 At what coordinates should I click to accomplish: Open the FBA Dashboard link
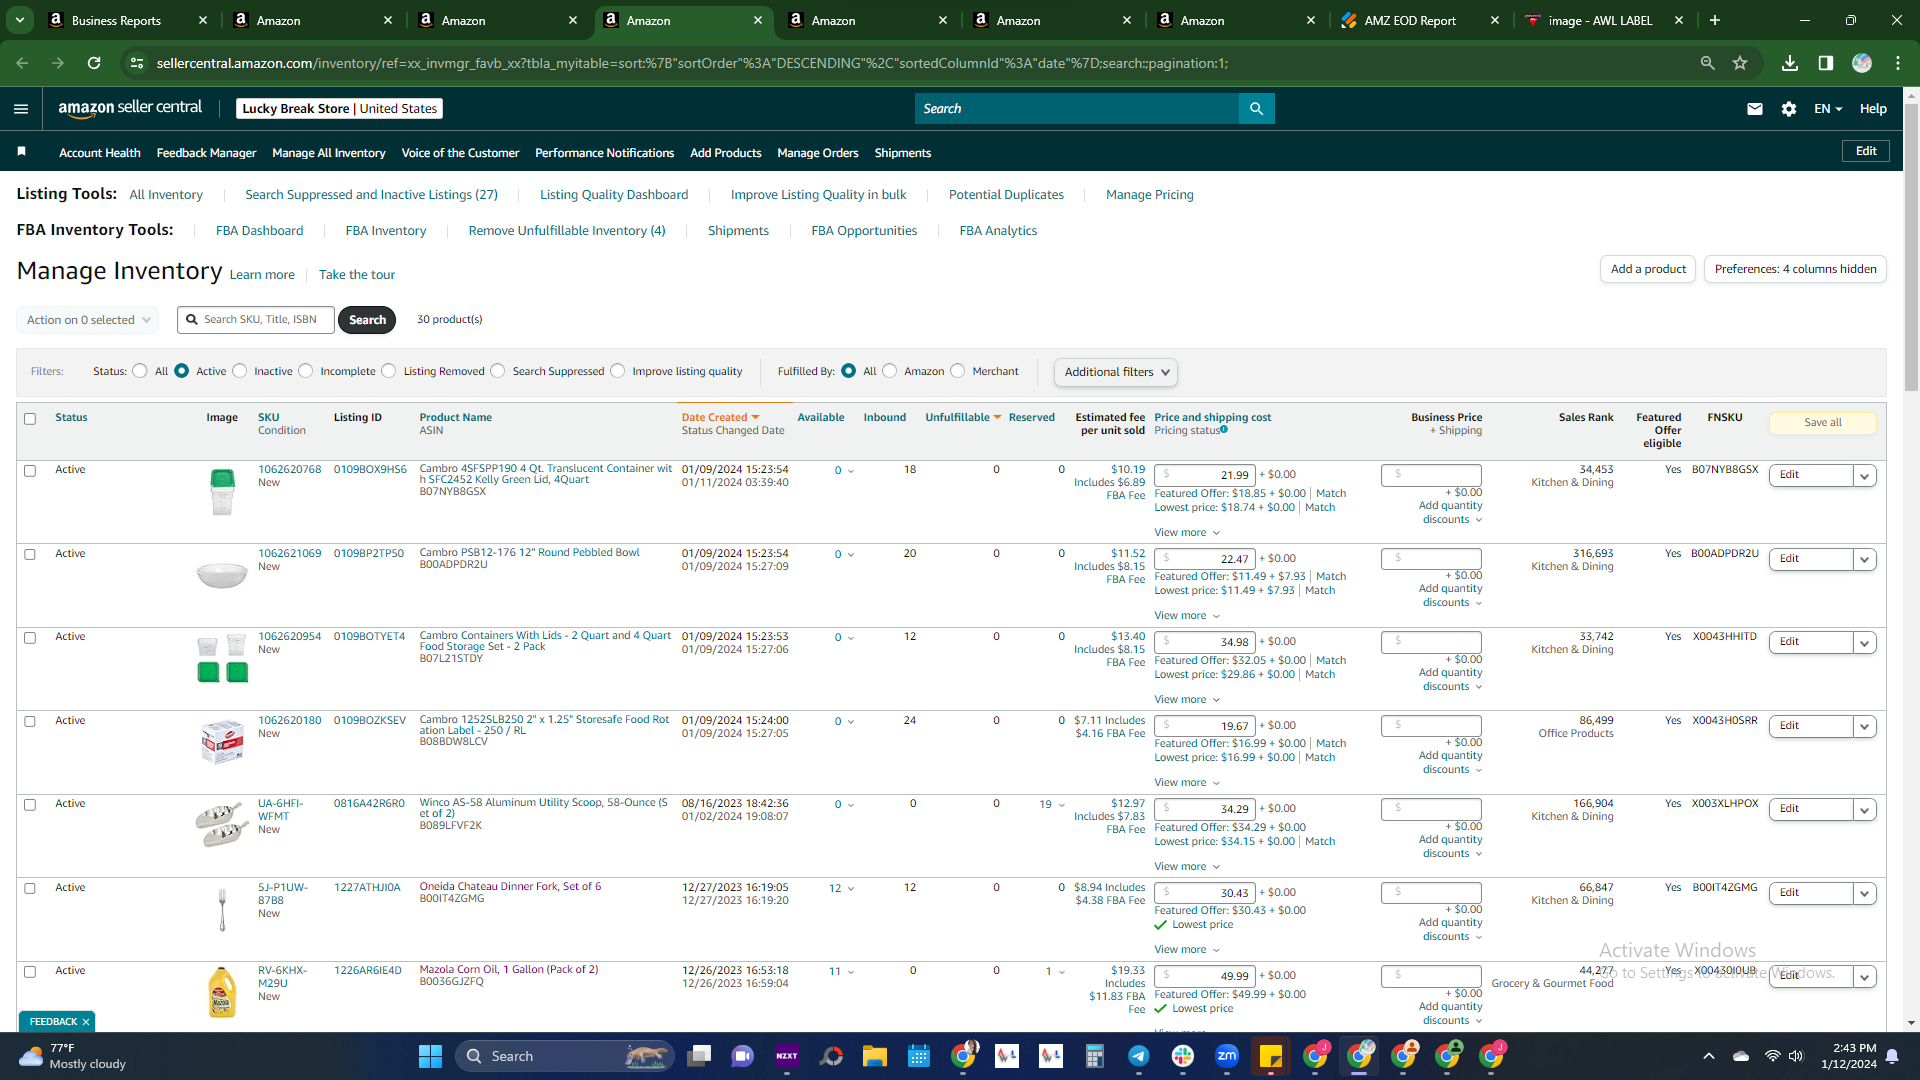coord(259,231)
